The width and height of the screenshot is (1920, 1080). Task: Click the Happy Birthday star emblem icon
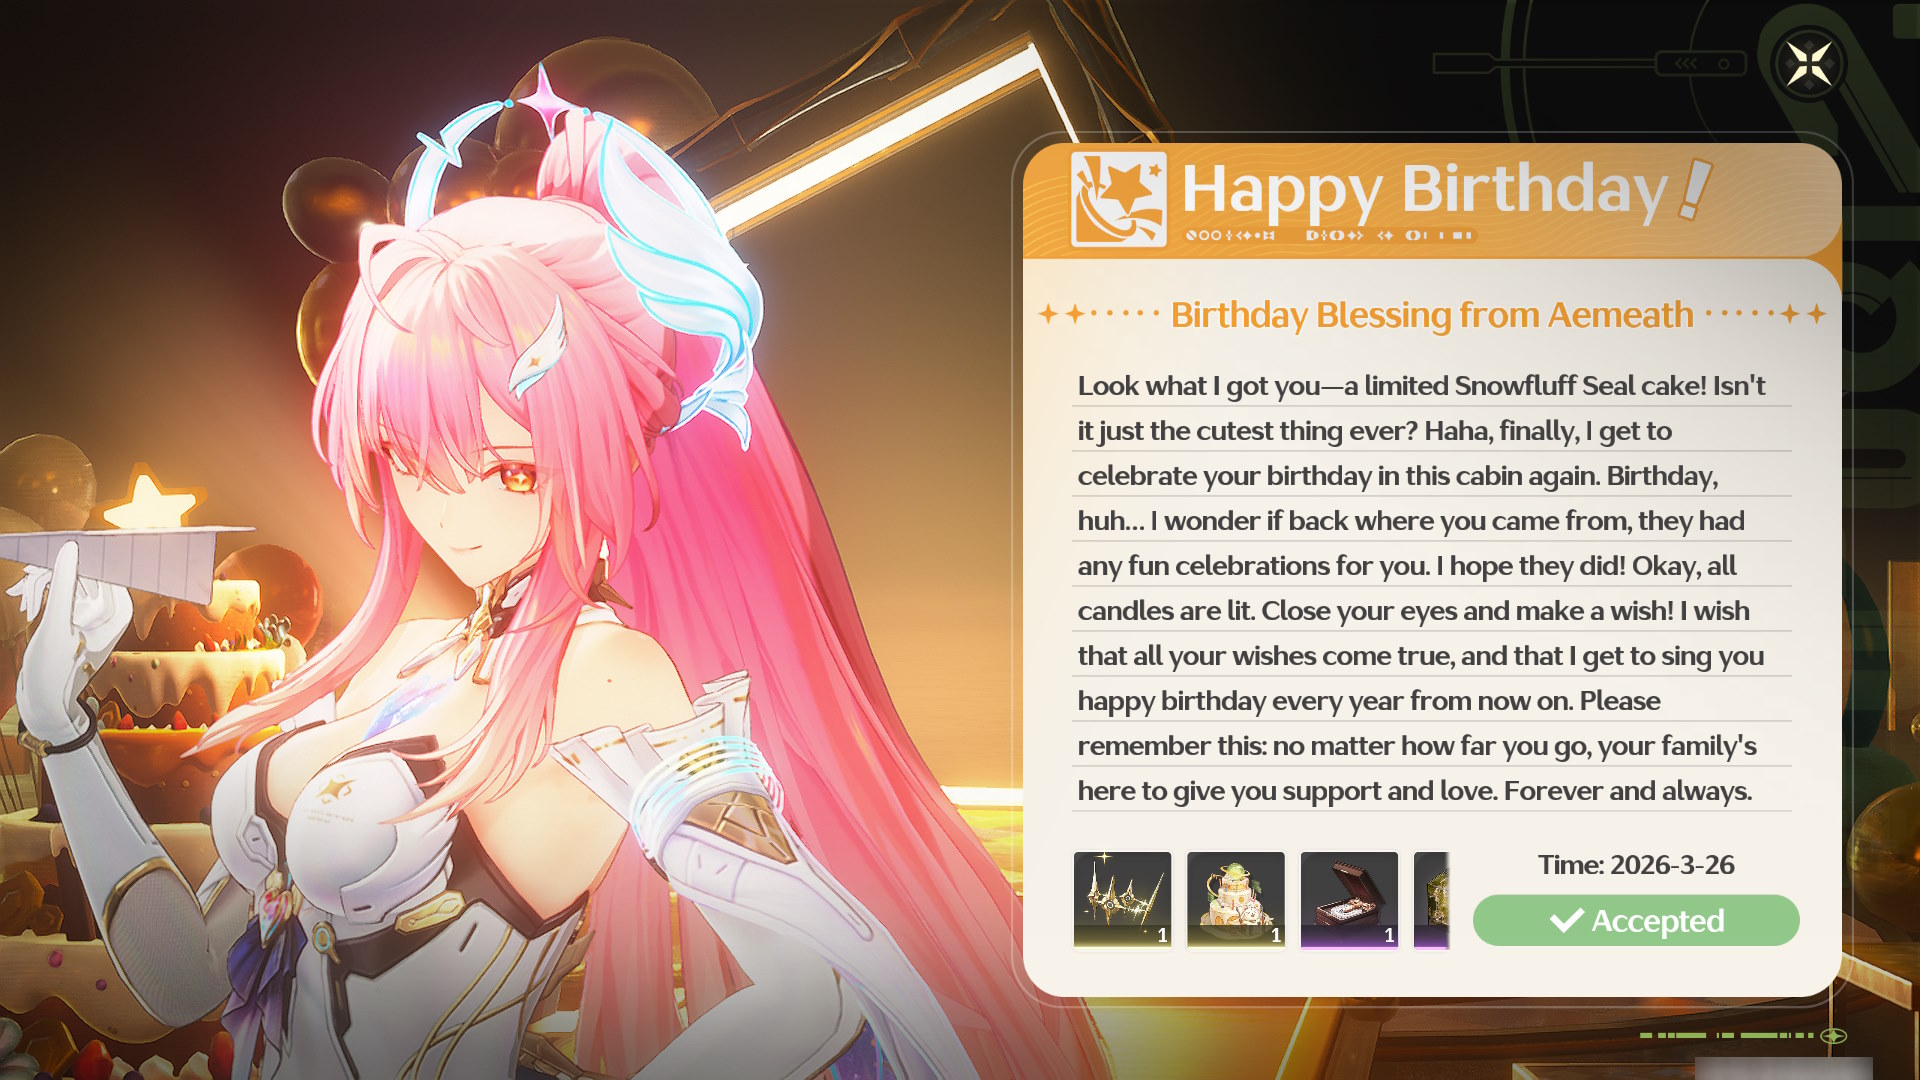pyautogui.click(x=1118, y=199)
